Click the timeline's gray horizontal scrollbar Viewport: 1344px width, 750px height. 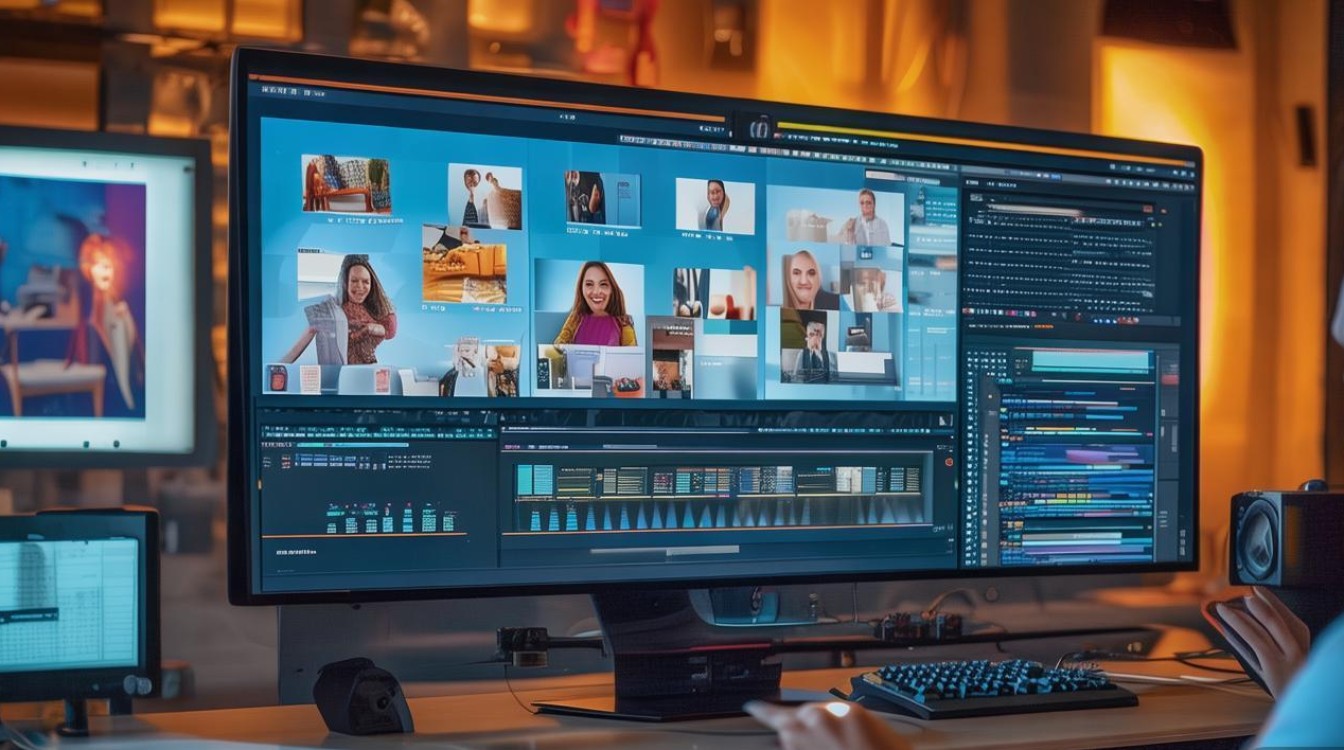click(x=665, y=550)
